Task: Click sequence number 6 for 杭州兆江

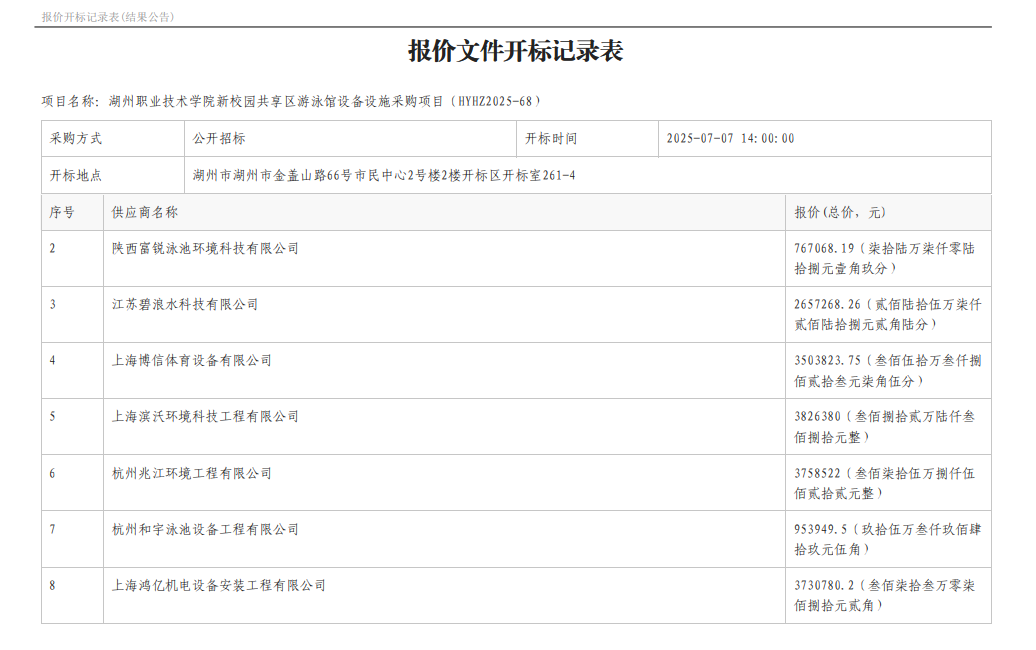Action: click(52, 474)
